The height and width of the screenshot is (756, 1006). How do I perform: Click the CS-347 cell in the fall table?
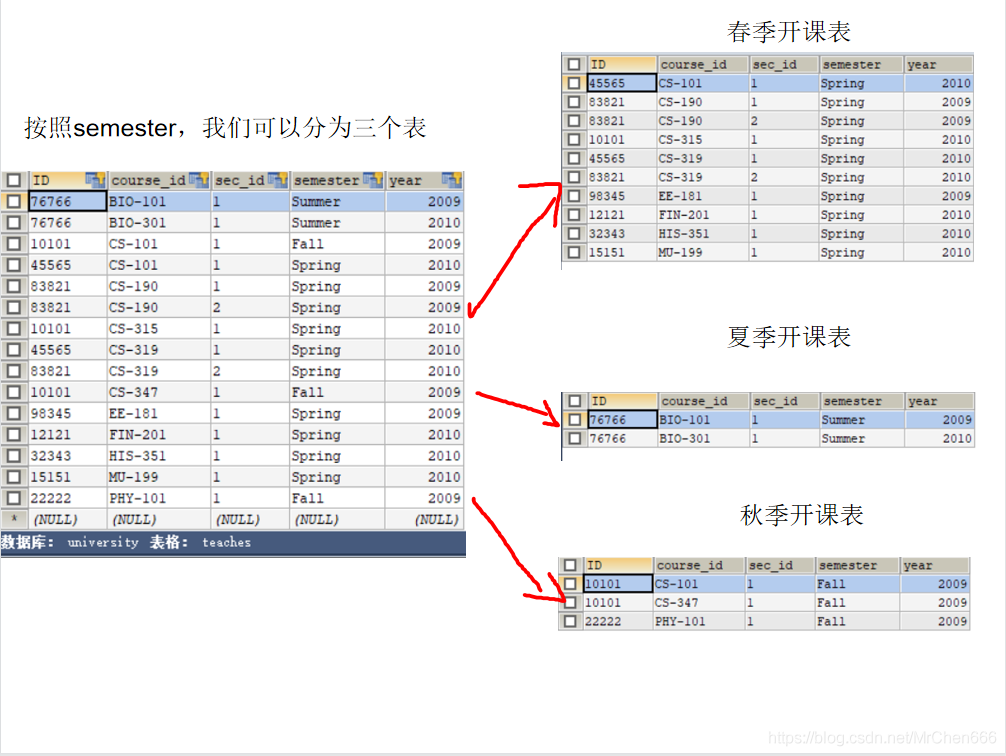pos(699,603)
